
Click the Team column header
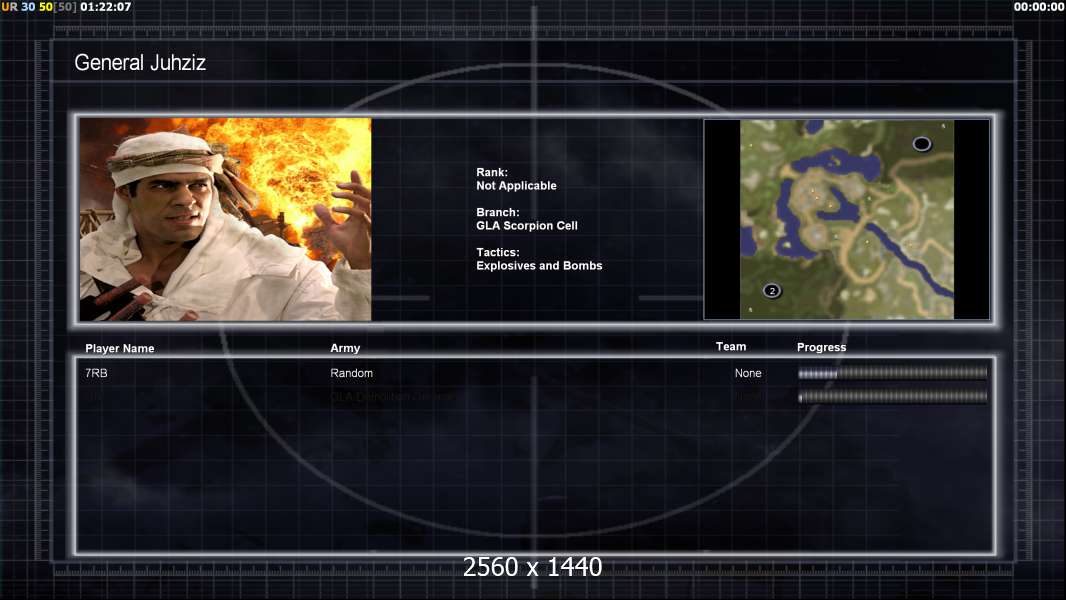coord(731,347)
